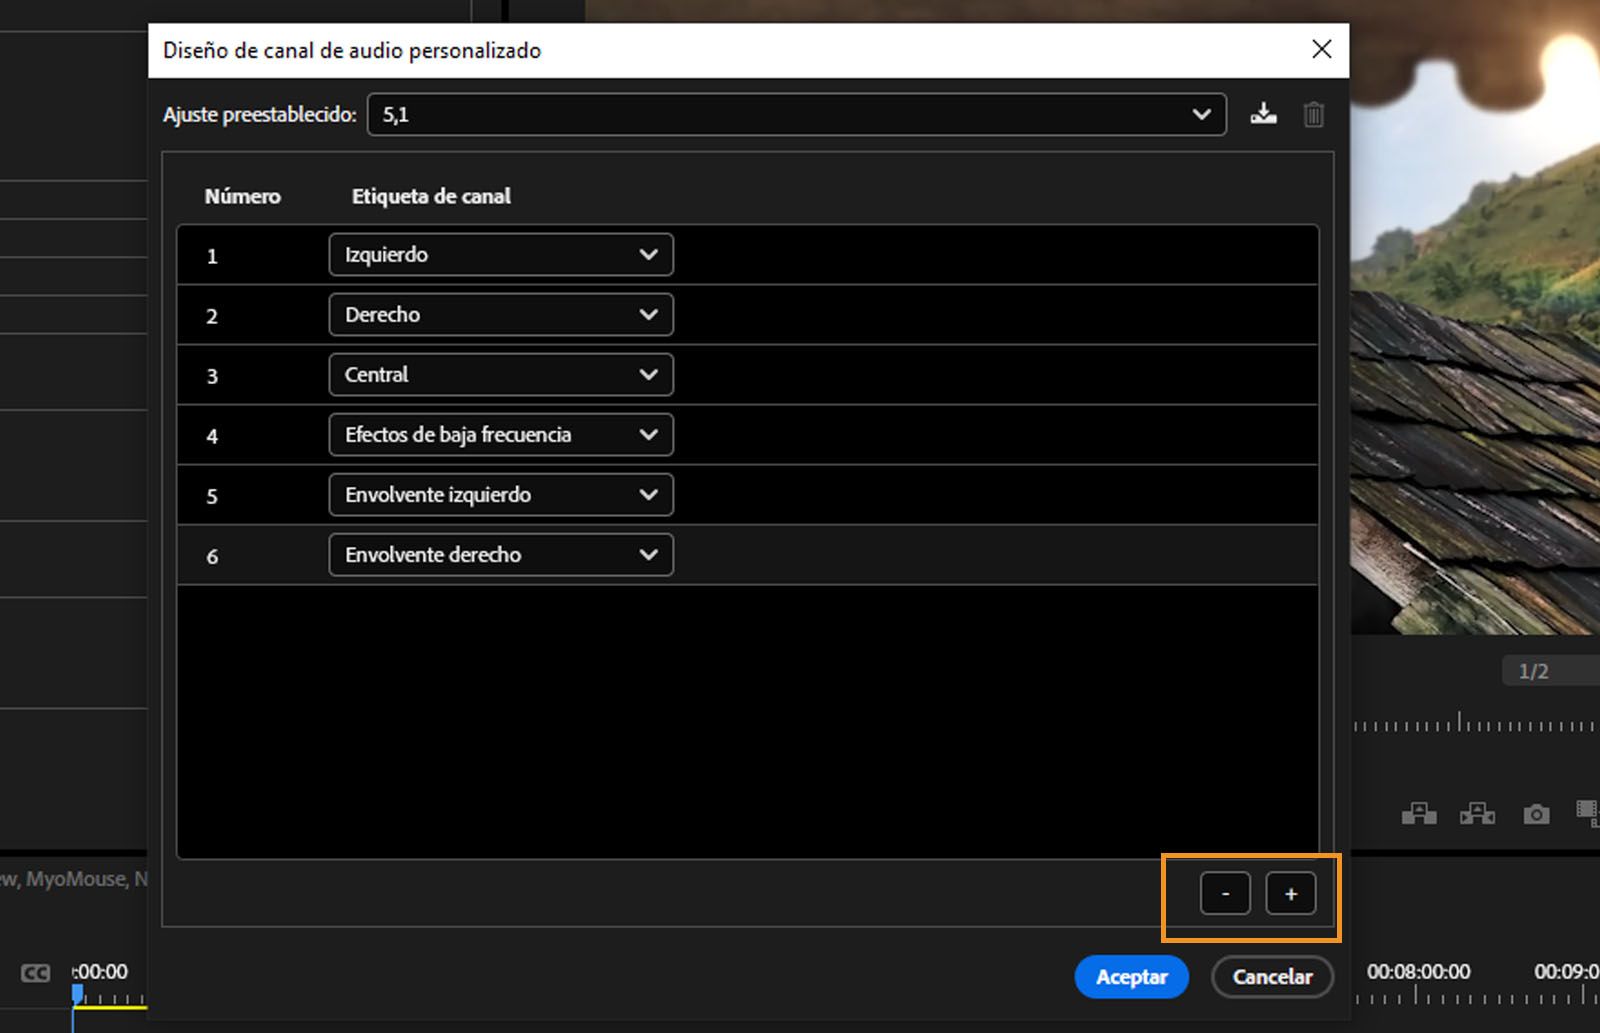Click the minus button to remove a channel
1600x1033 pixels.
pyautogui.click(x=1224, y=893)
